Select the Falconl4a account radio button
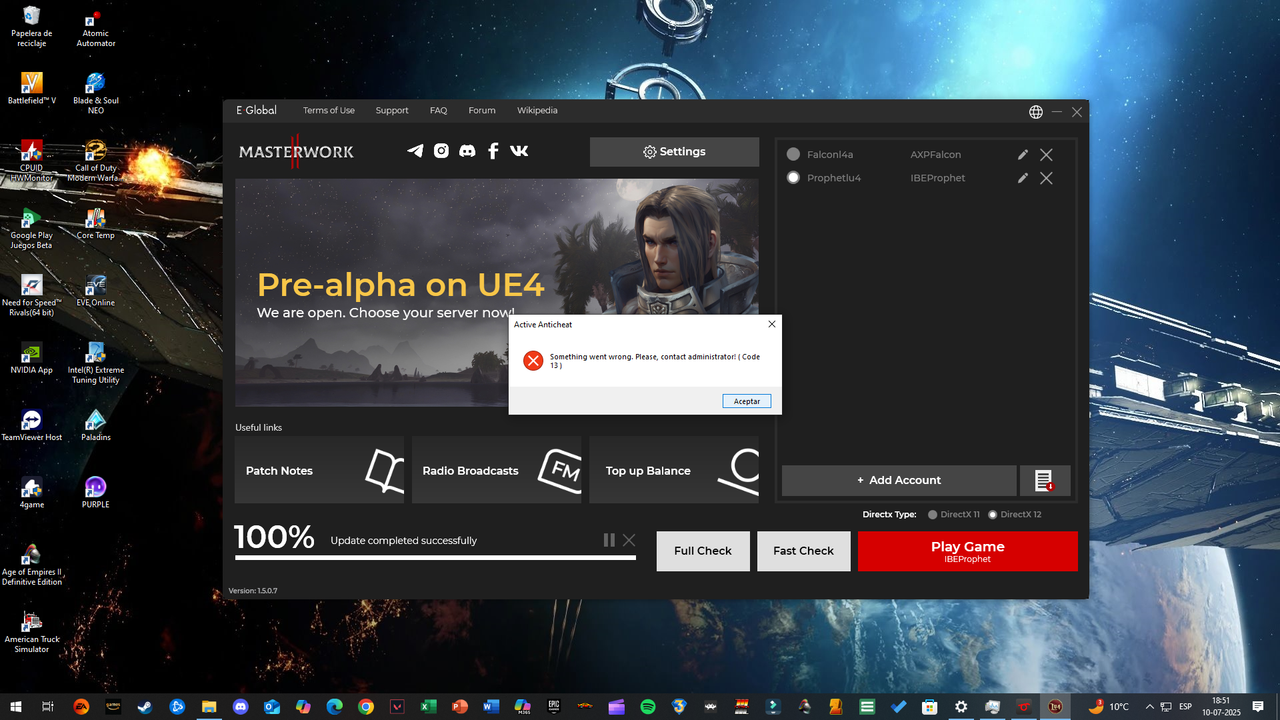This screenshot has width=1280, height=720. 794,155
